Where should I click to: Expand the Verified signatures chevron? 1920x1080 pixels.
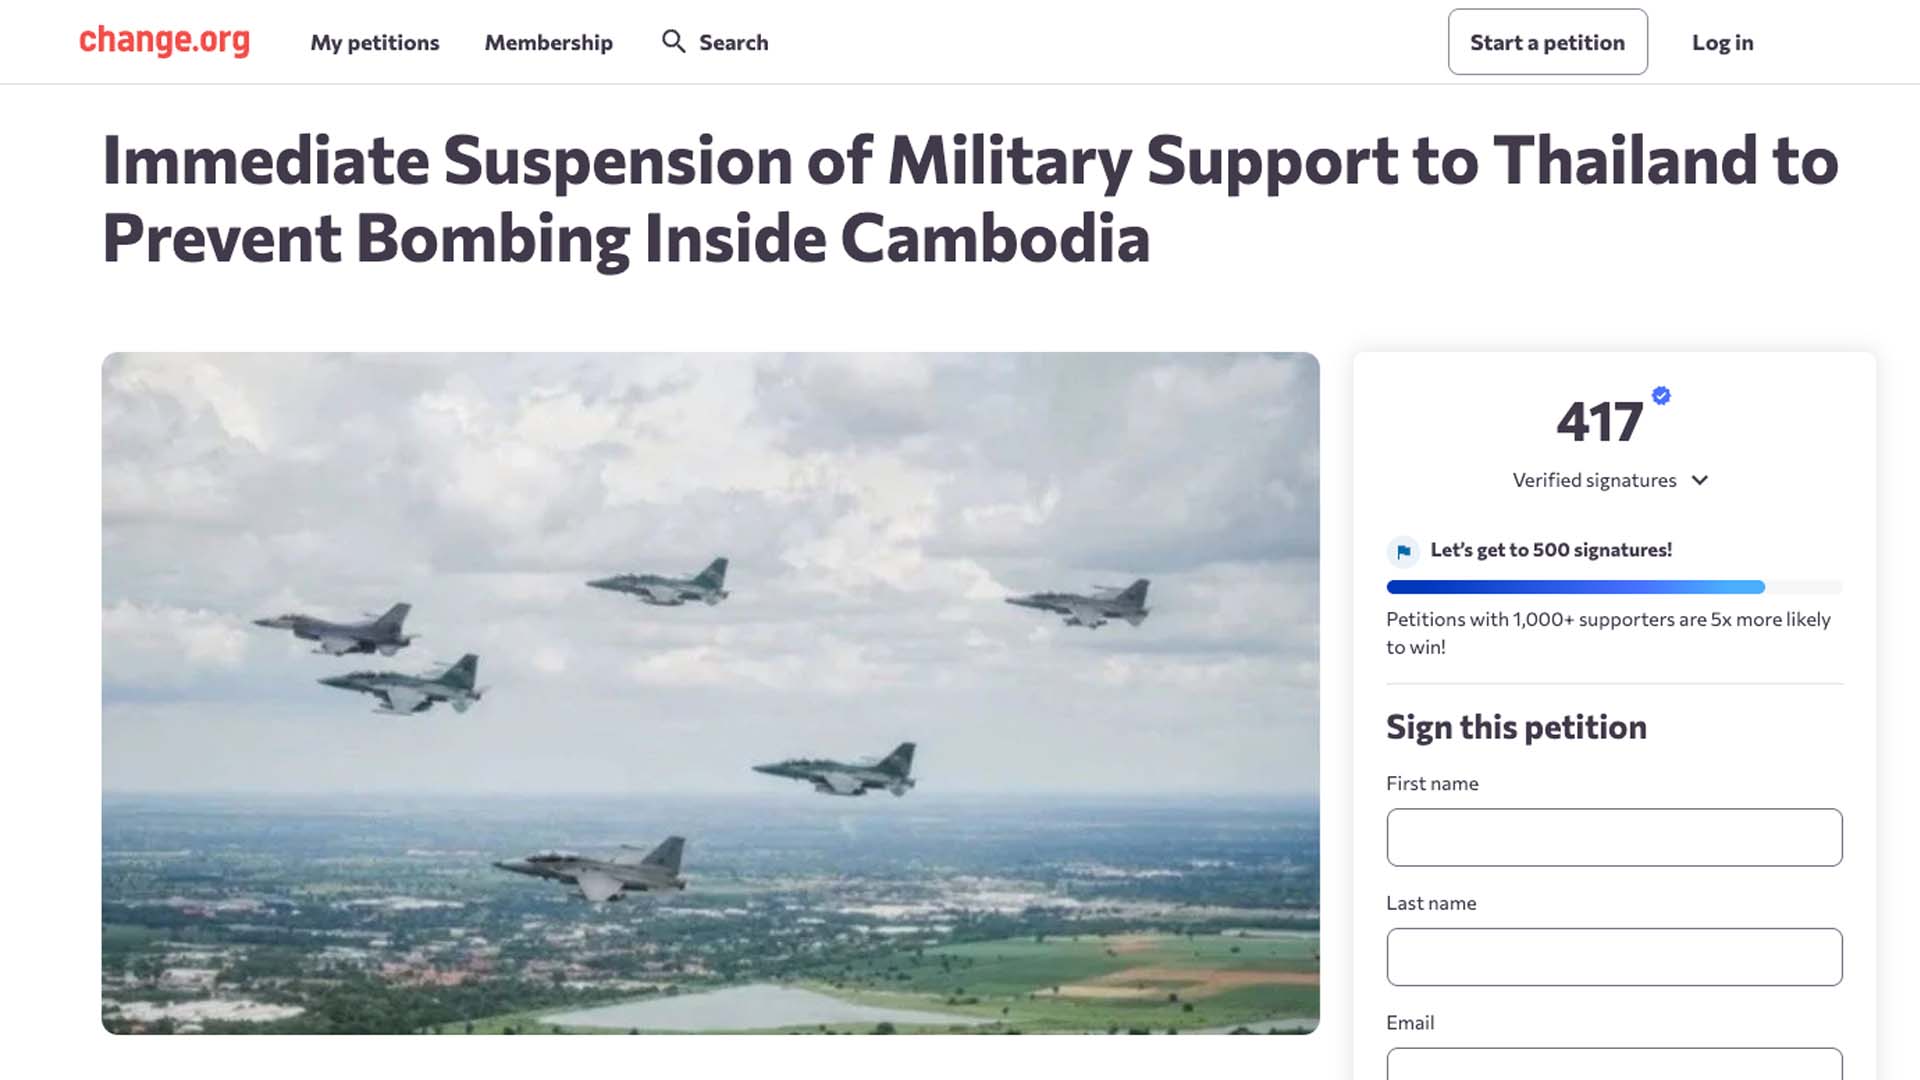[x=1699, y=480]
